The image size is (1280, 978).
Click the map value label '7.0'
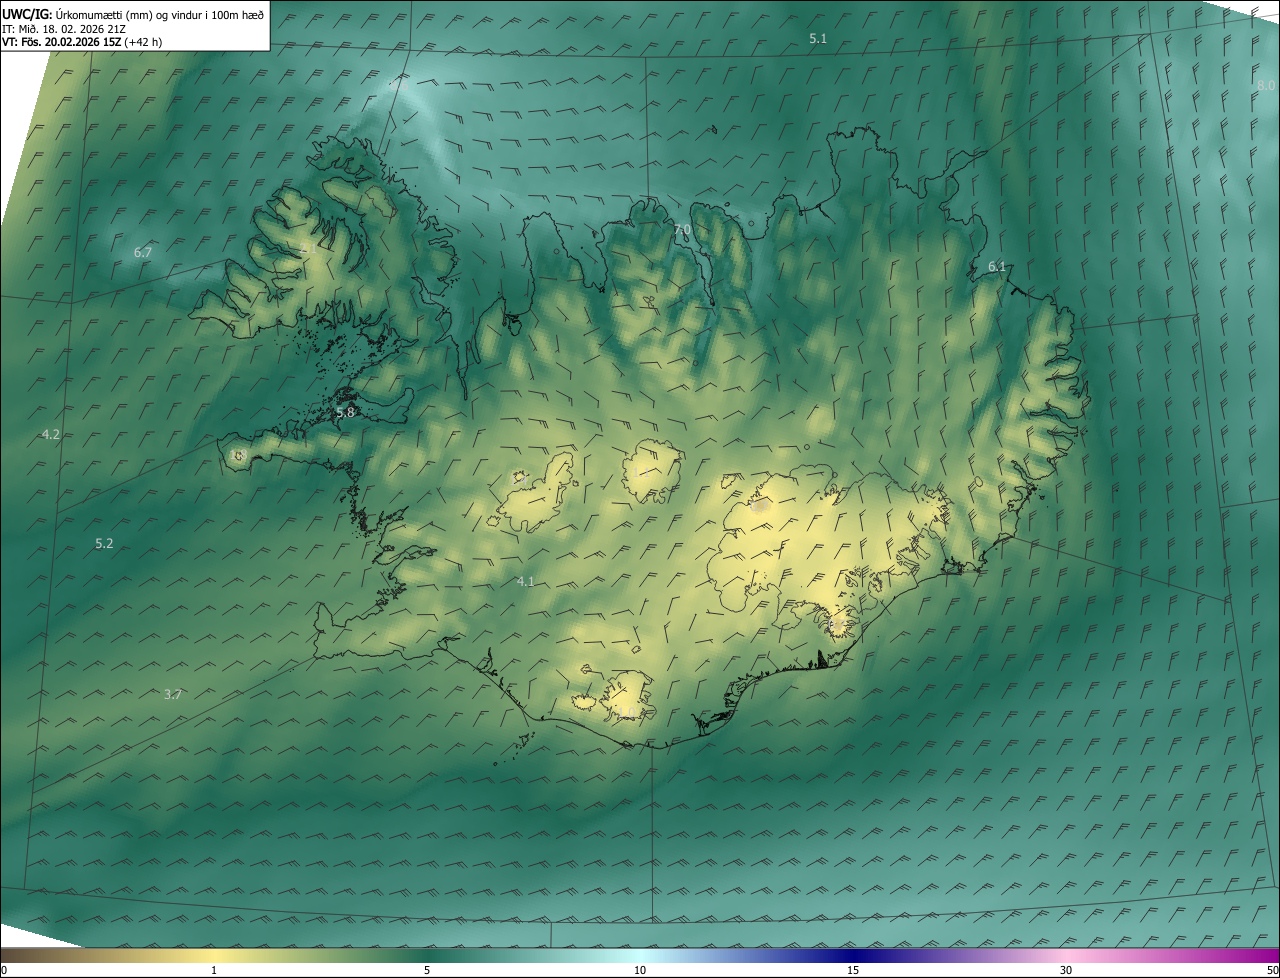682,230
